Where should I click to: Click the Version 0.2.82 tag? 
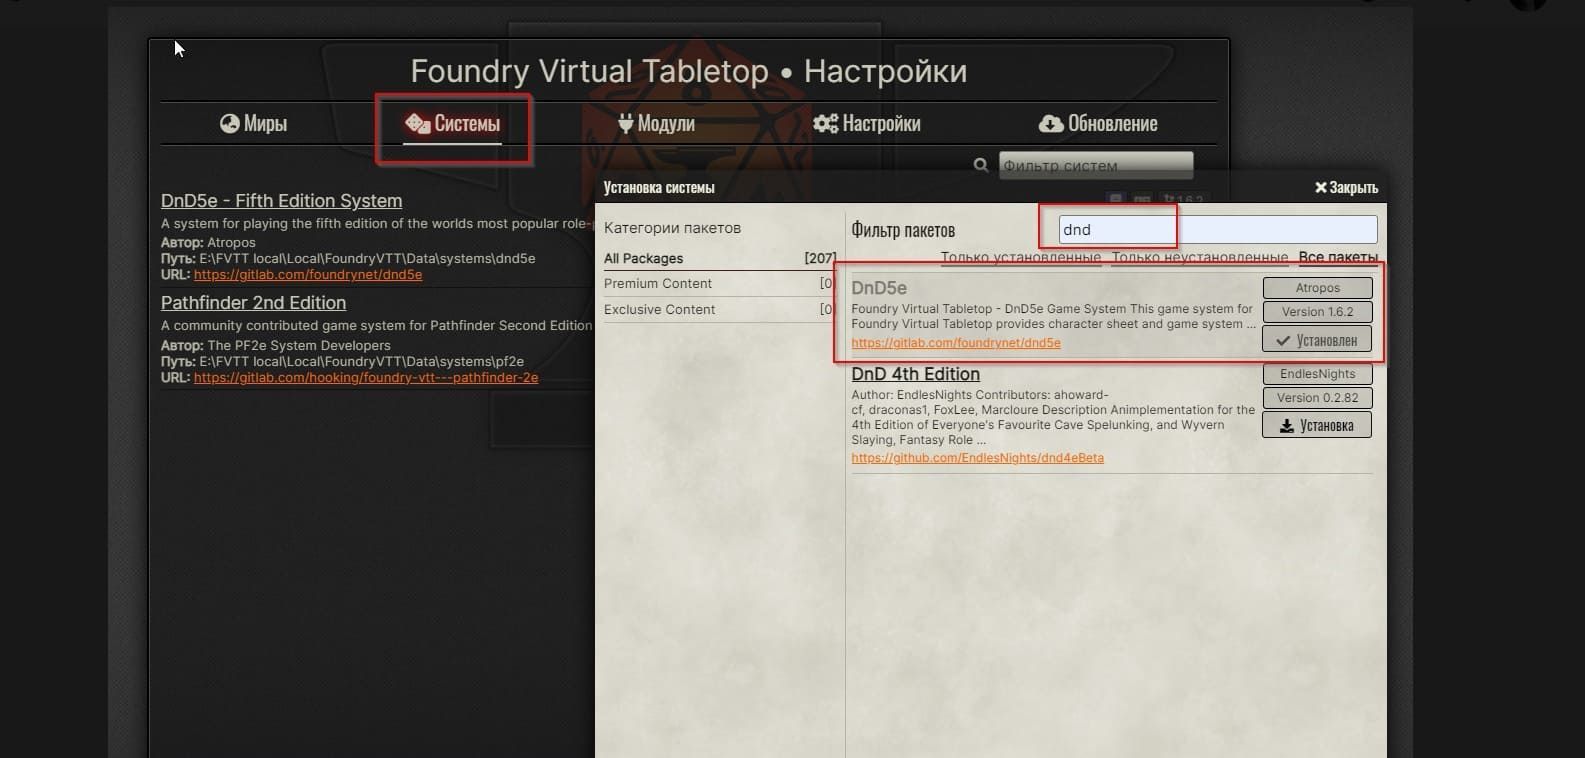click(1317, 398)
